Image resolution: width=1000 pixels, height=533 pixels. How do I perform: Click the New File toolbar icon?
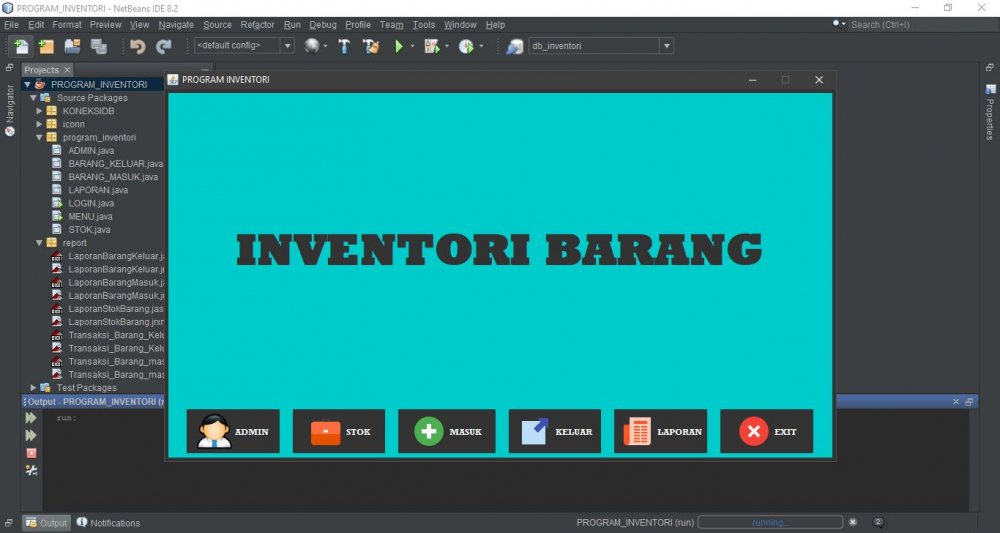pyautogui.click(x=21, y=46)
